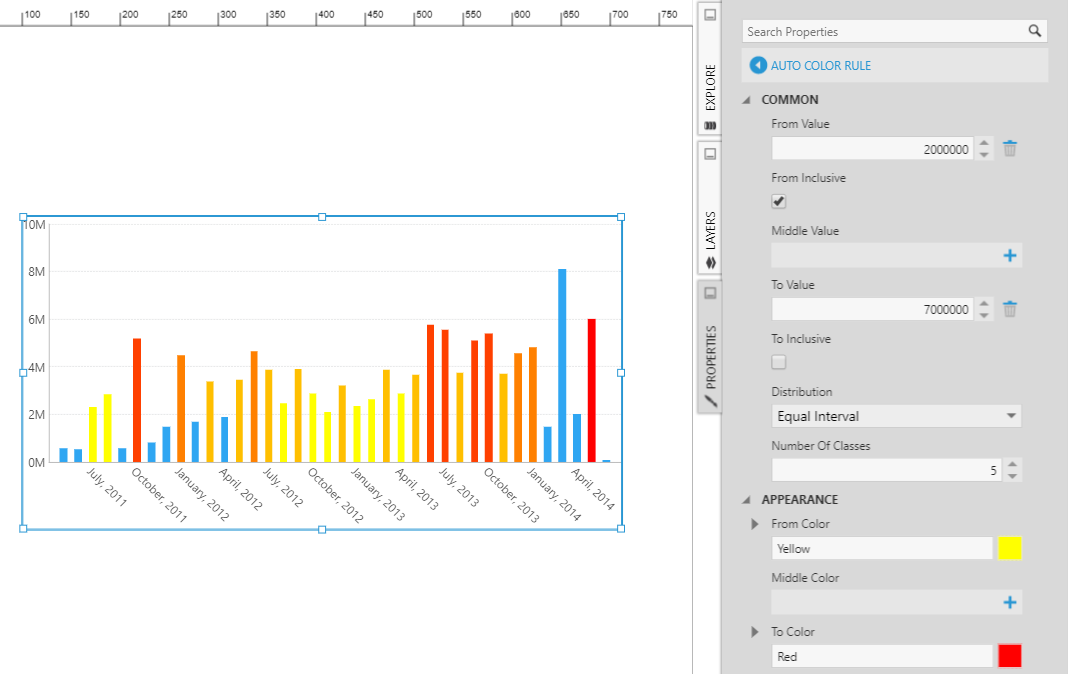
Task: Add a Middle Color with plus icon
Action: click(1009, 602)
